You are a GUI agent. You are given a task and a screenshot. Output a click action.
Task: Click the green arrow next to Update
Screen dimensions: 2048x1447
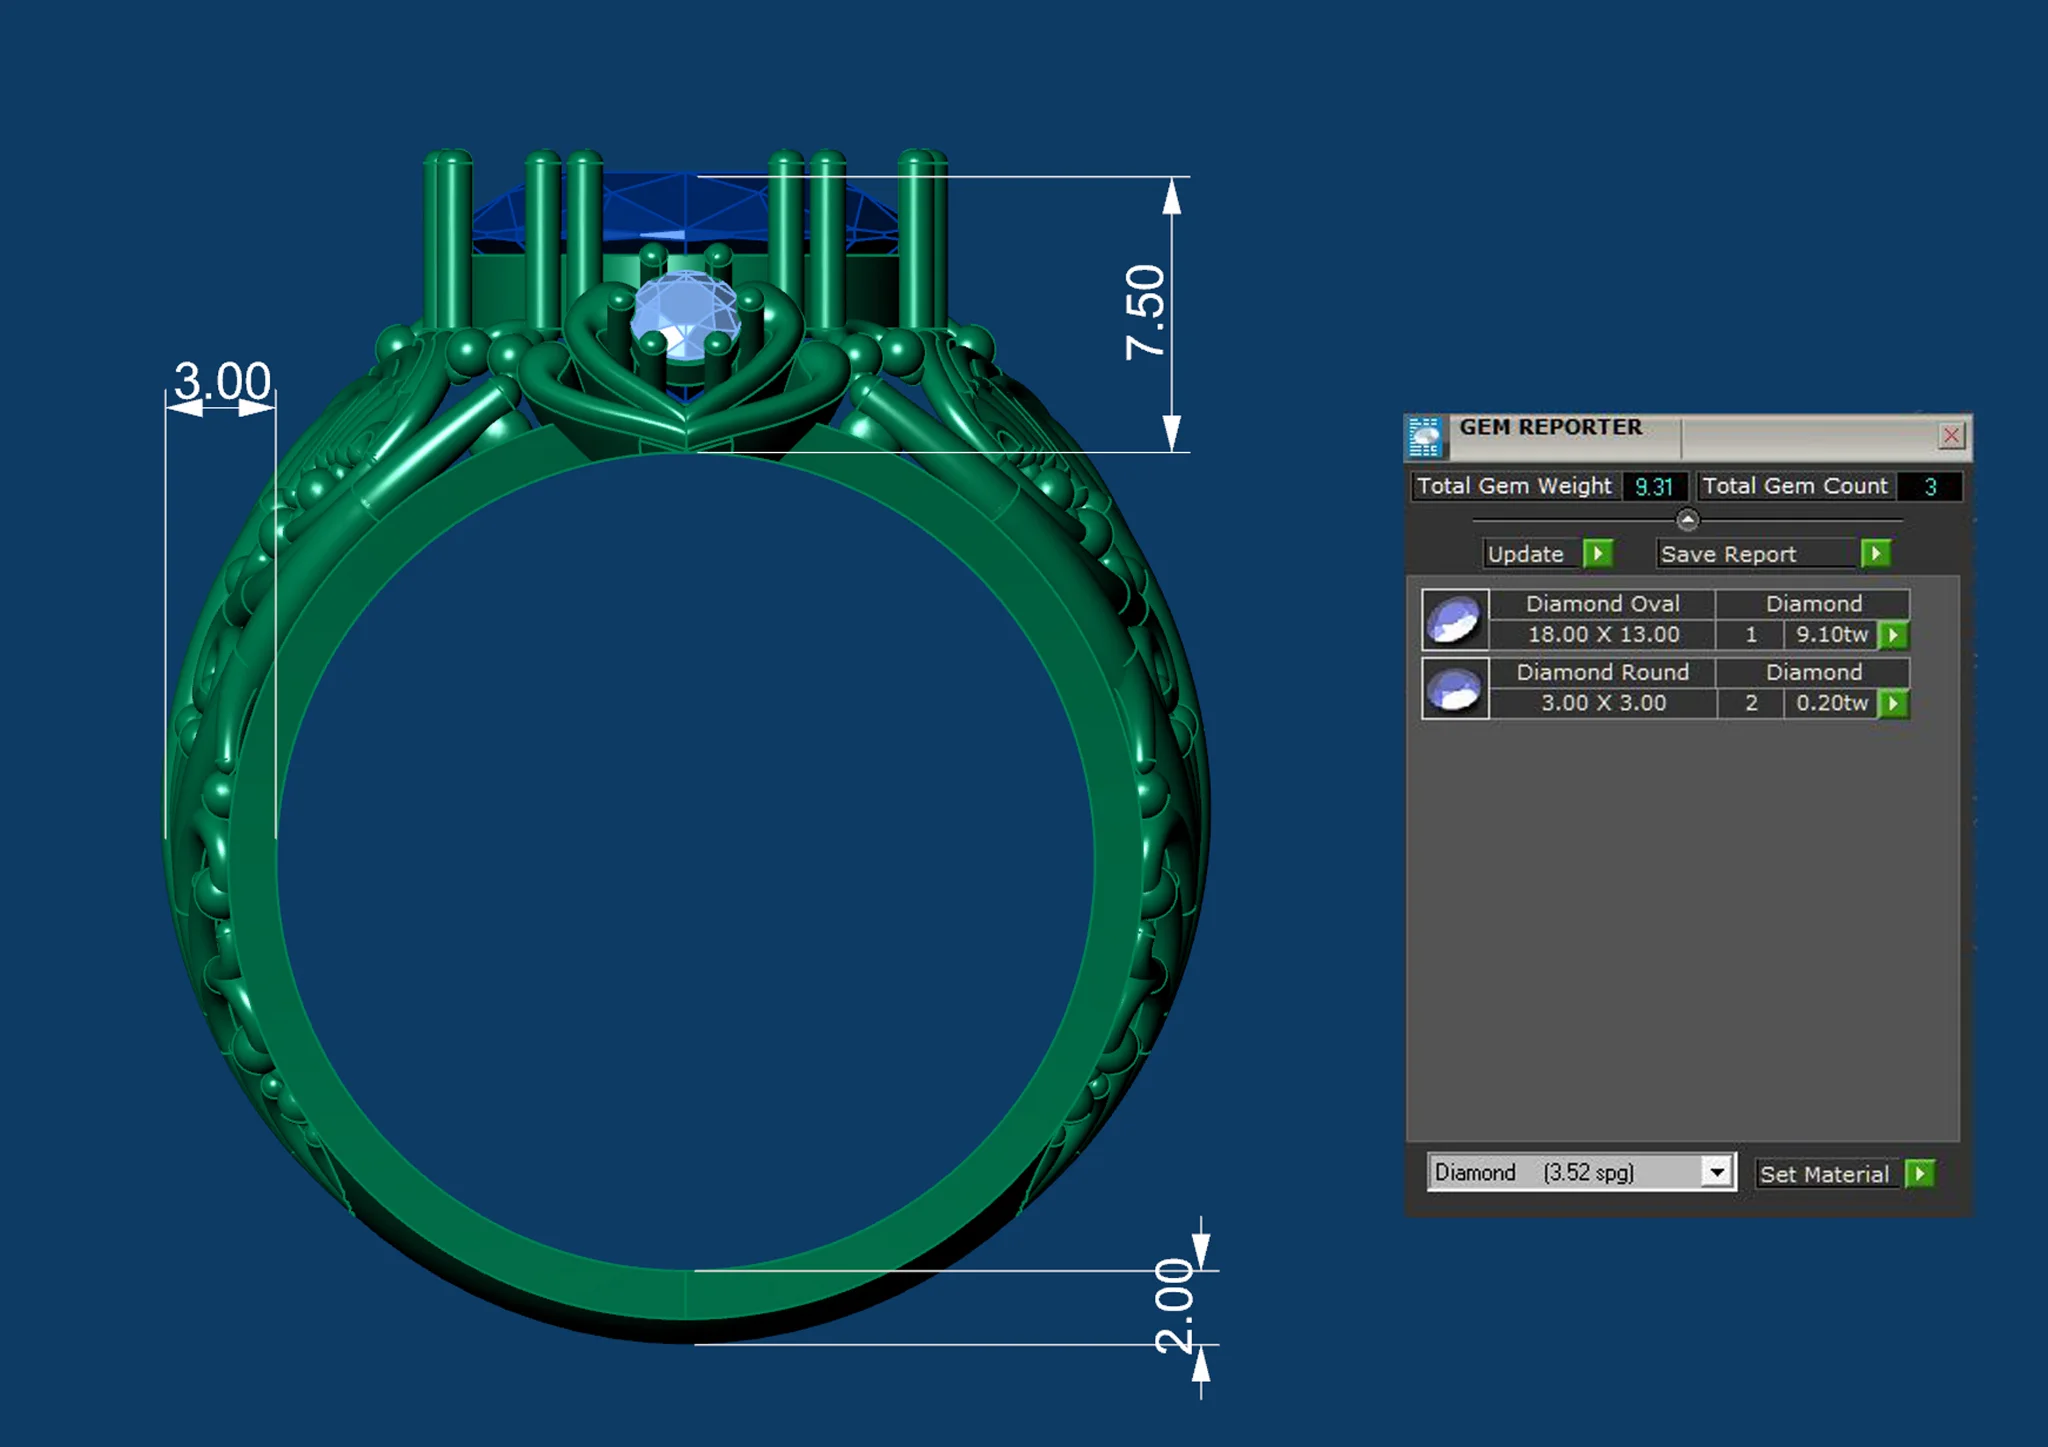point(1598,553)
